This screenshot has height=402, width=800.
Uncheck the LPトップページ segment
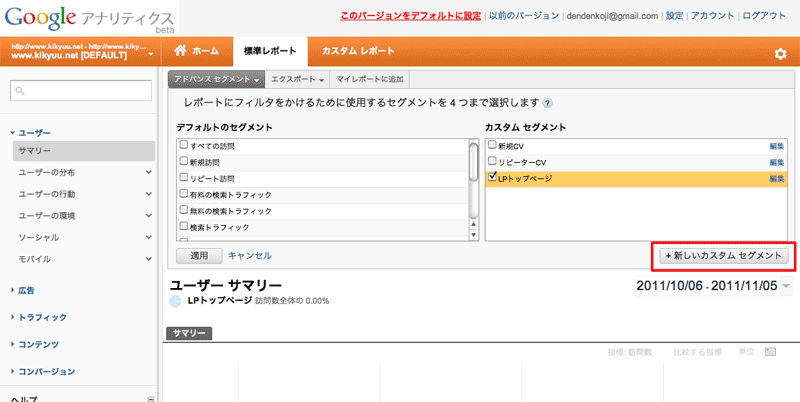(x=491, y=178)
